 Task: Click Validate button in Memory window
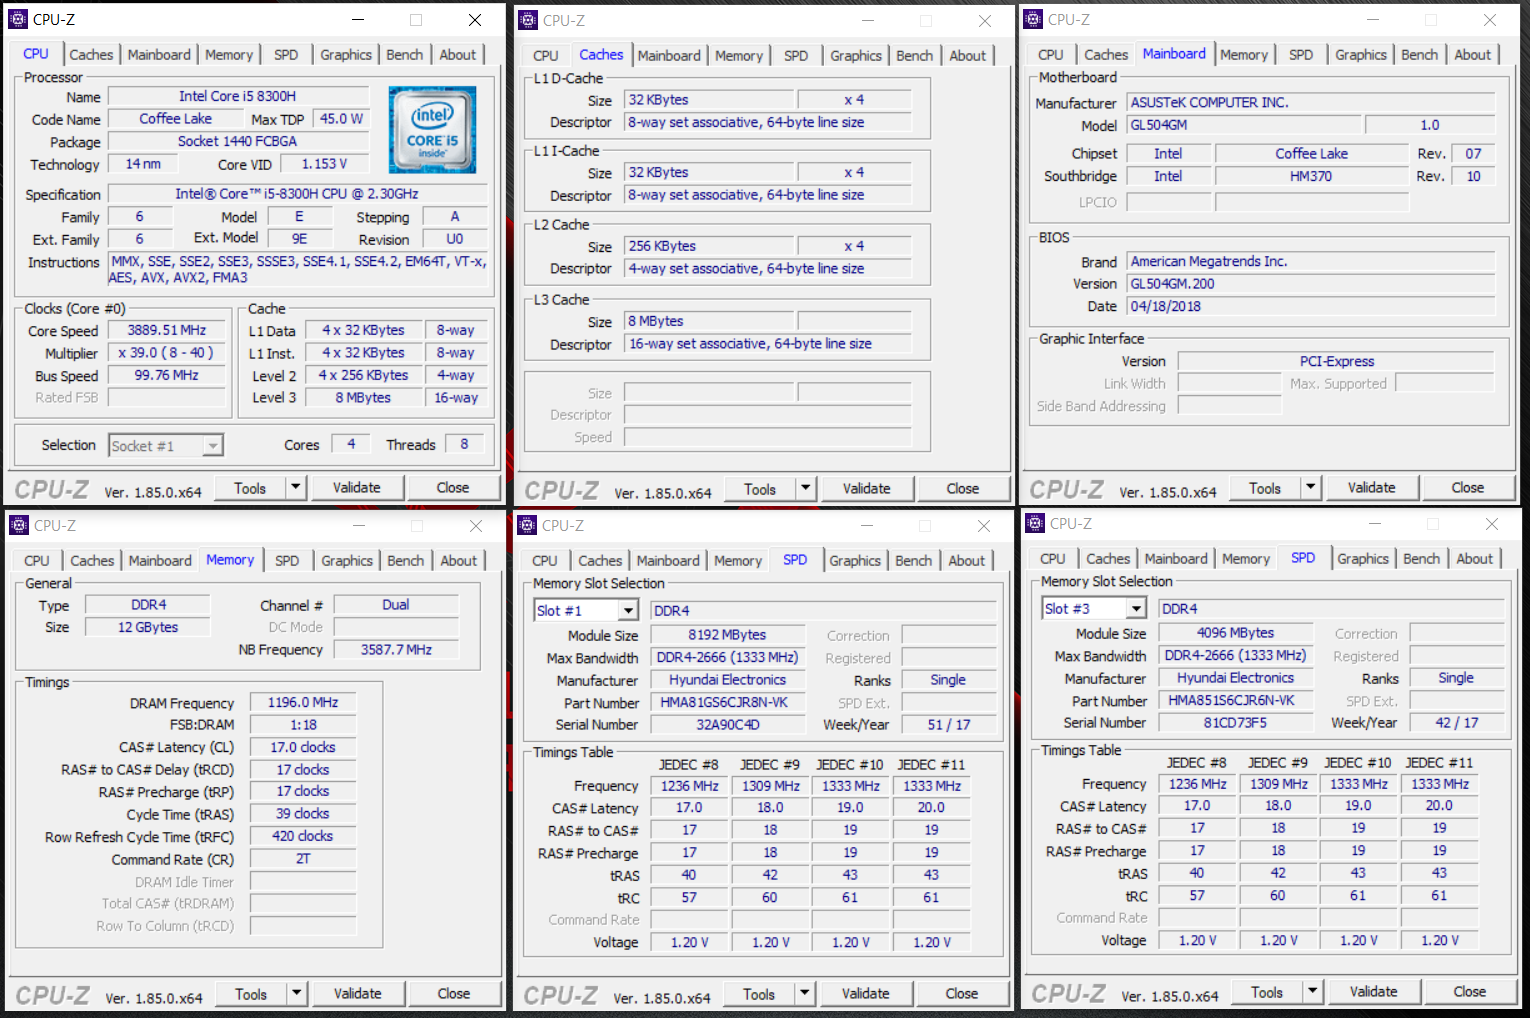click(358, 993)
